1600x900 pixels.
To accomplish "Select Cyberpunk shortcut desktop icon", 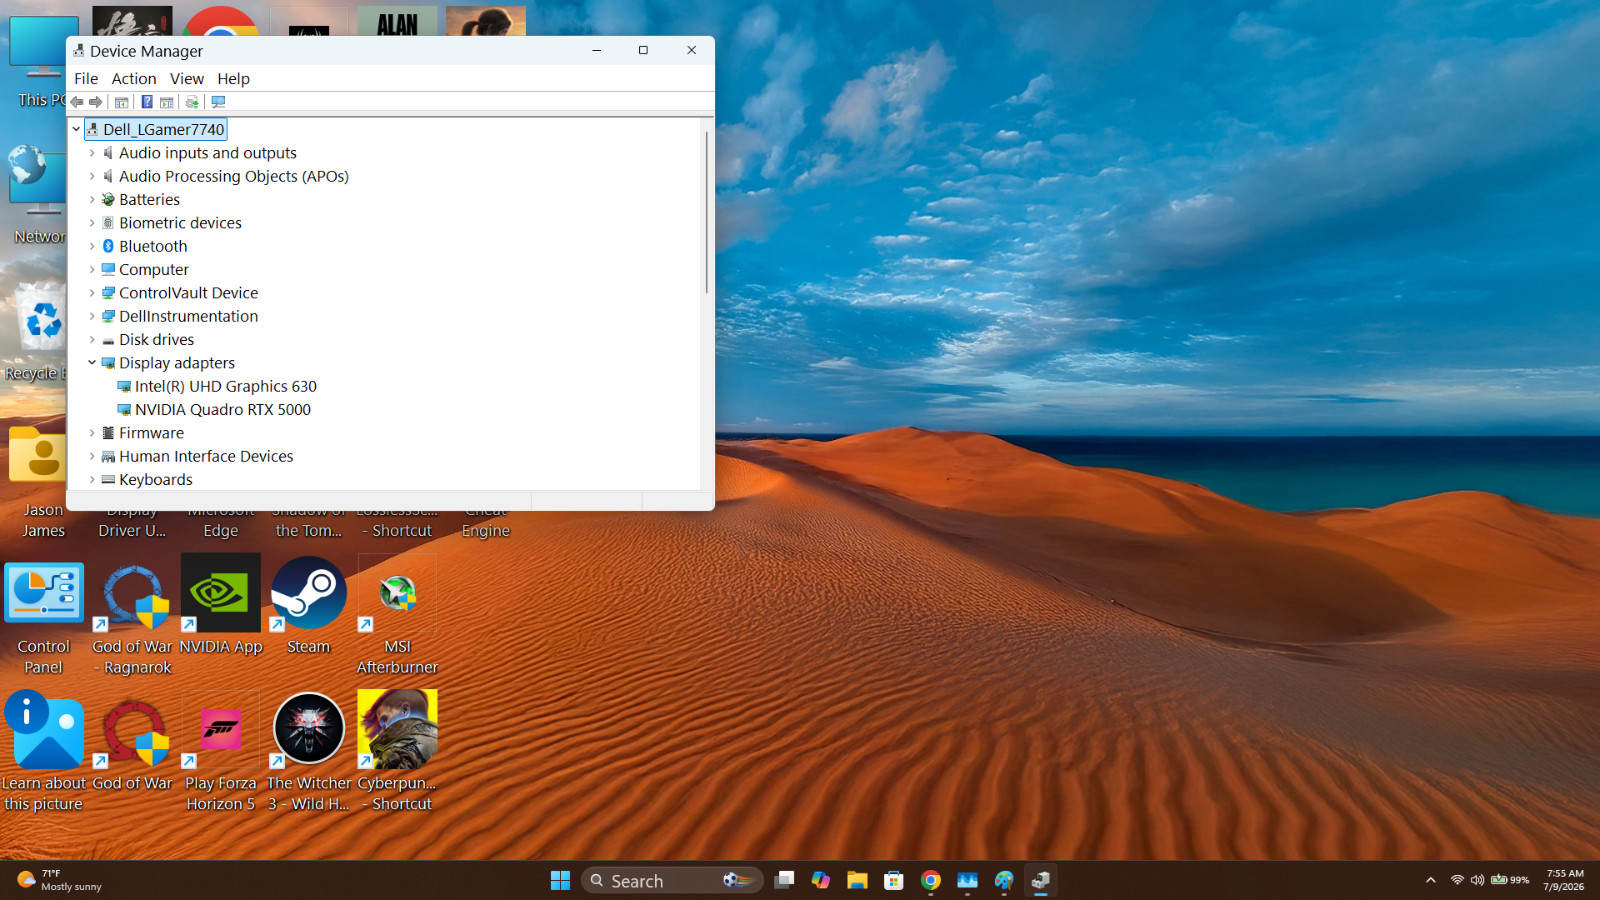I will click(397, 751).
